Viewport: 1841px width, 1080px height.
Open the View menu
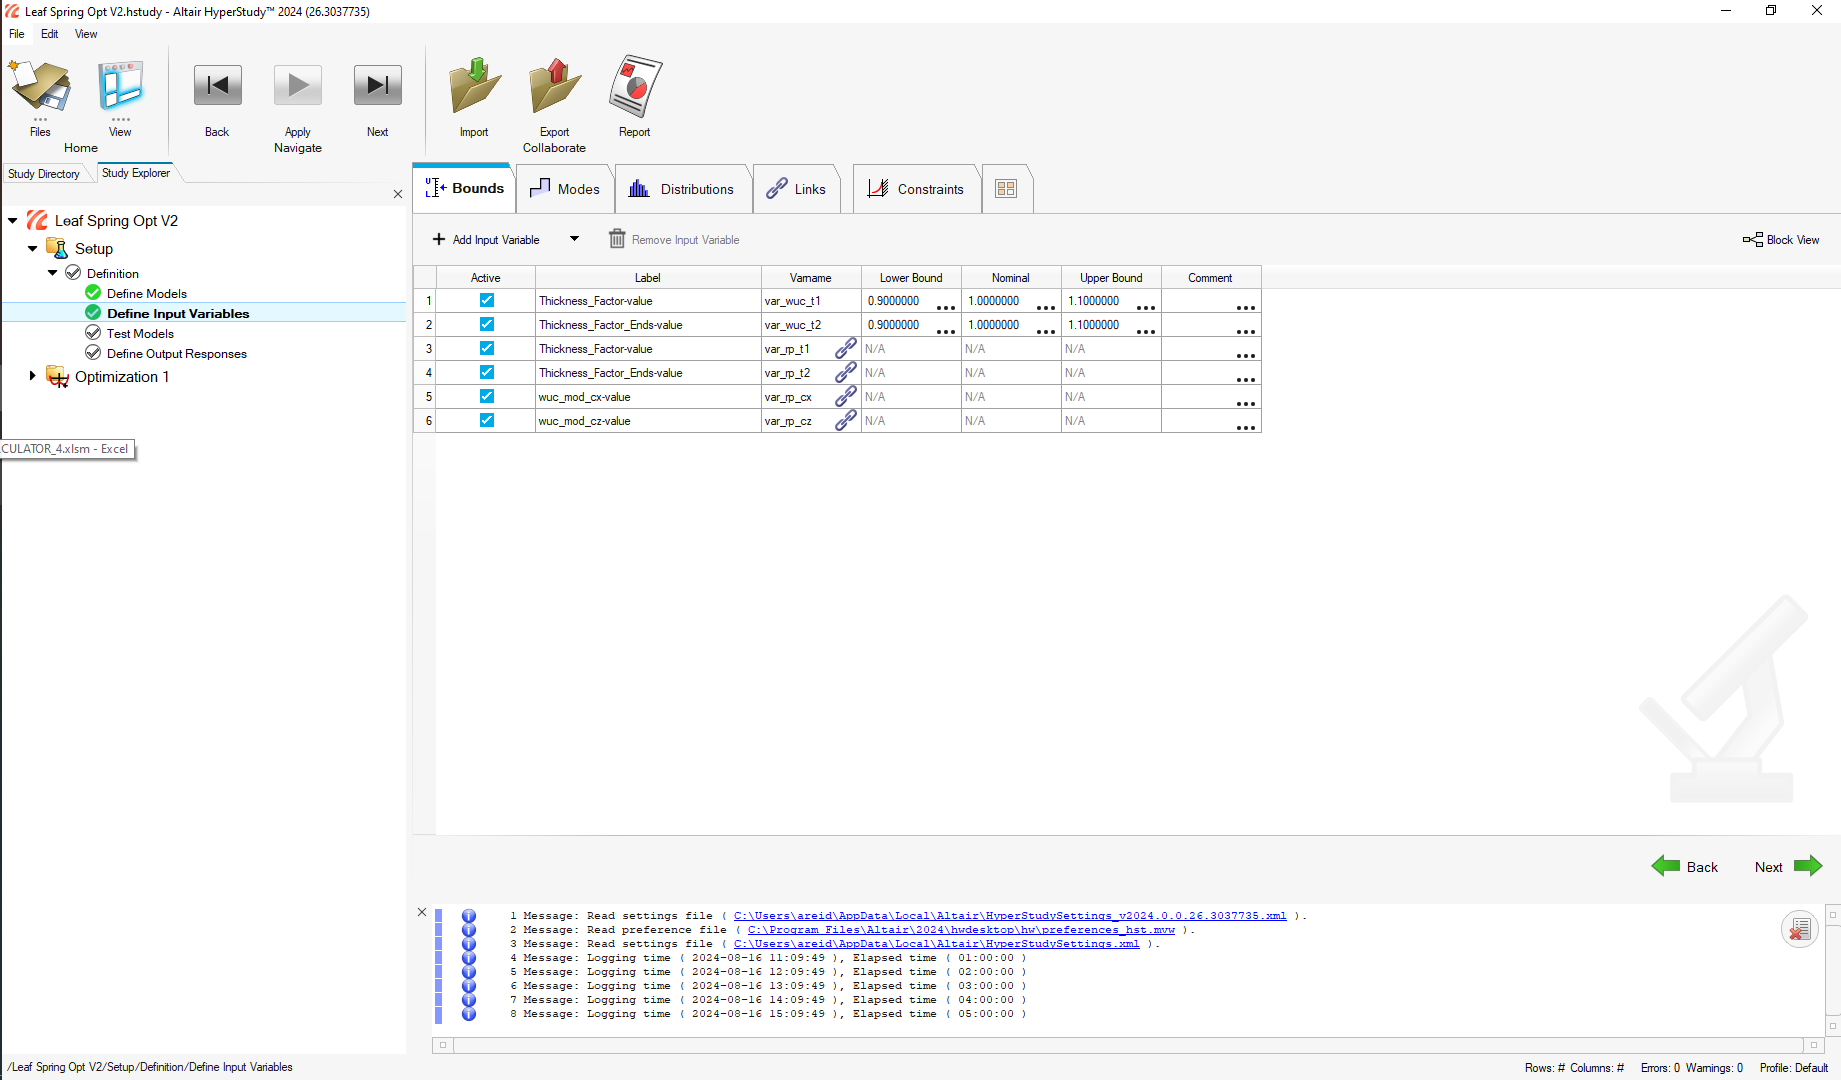tap(87, 34)
